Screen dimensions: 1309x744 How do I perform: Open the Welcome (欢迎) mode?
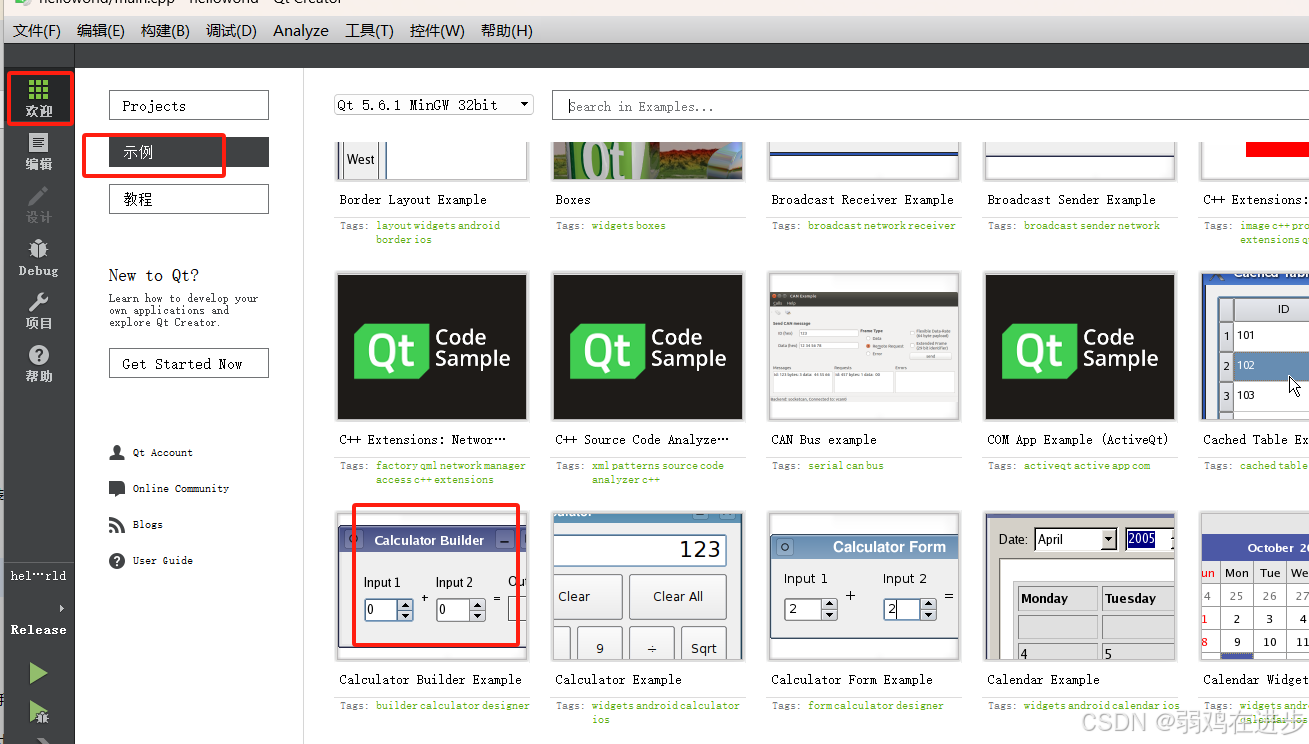coord(38,98)
